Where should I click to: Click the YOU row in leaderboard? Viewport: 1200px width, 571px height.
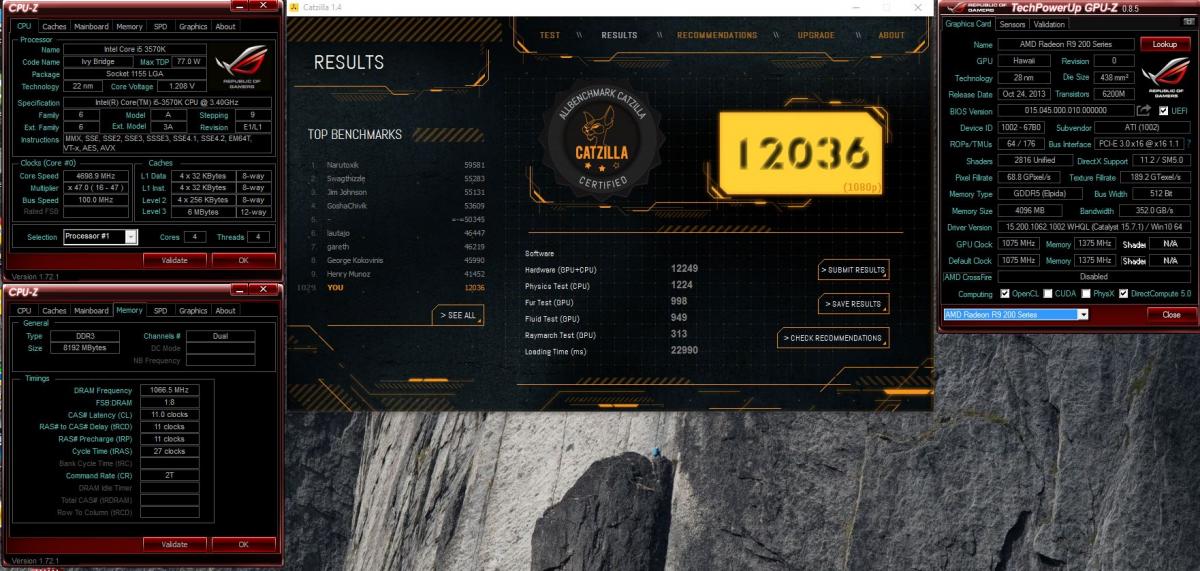pyautogui.click(x=392, y=288)
